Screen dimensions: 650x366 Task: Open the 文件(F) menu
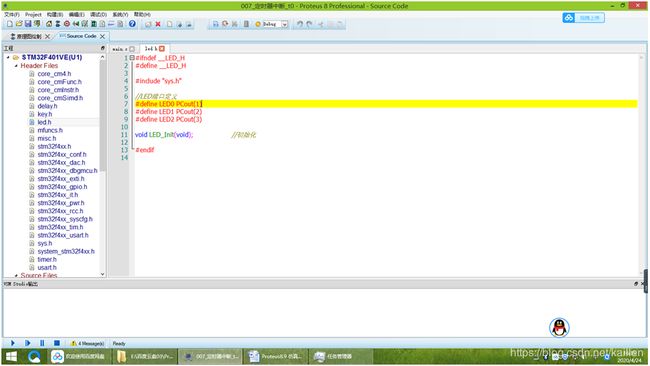(x=12, y=15)
